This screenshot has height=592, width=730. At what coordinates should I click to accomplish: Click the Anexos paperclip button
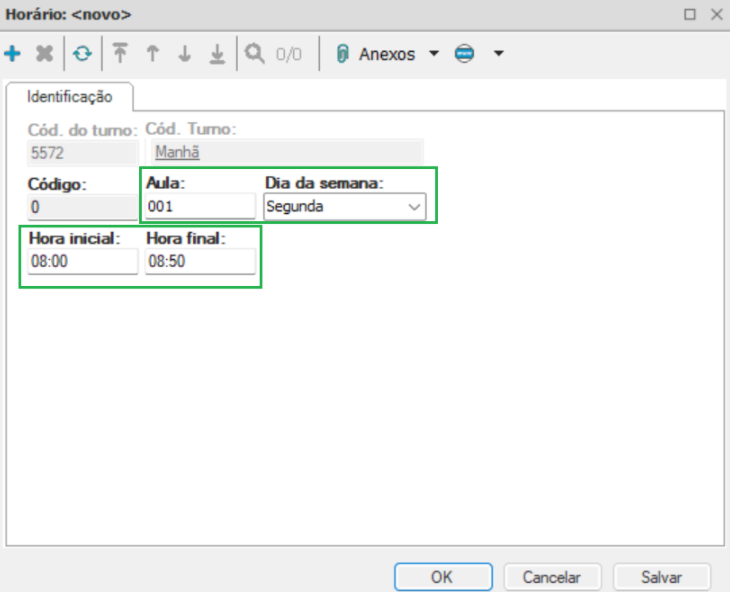click(x=375, y=54)
